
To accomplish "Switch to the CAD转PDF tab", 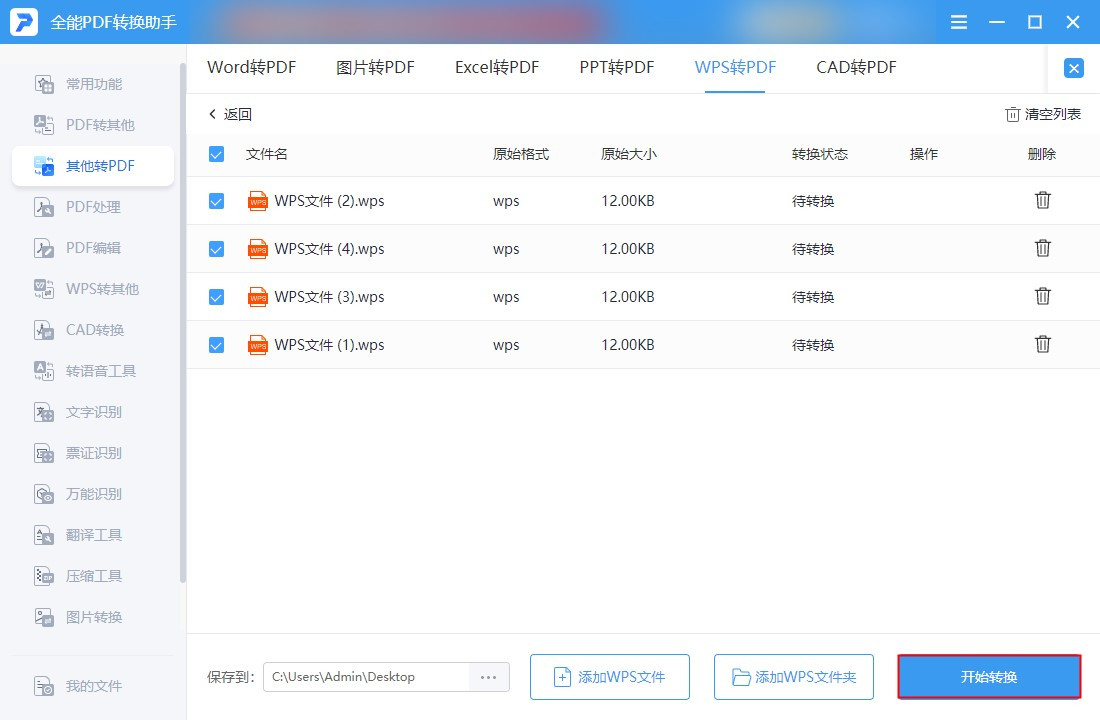I will [856, 67].
